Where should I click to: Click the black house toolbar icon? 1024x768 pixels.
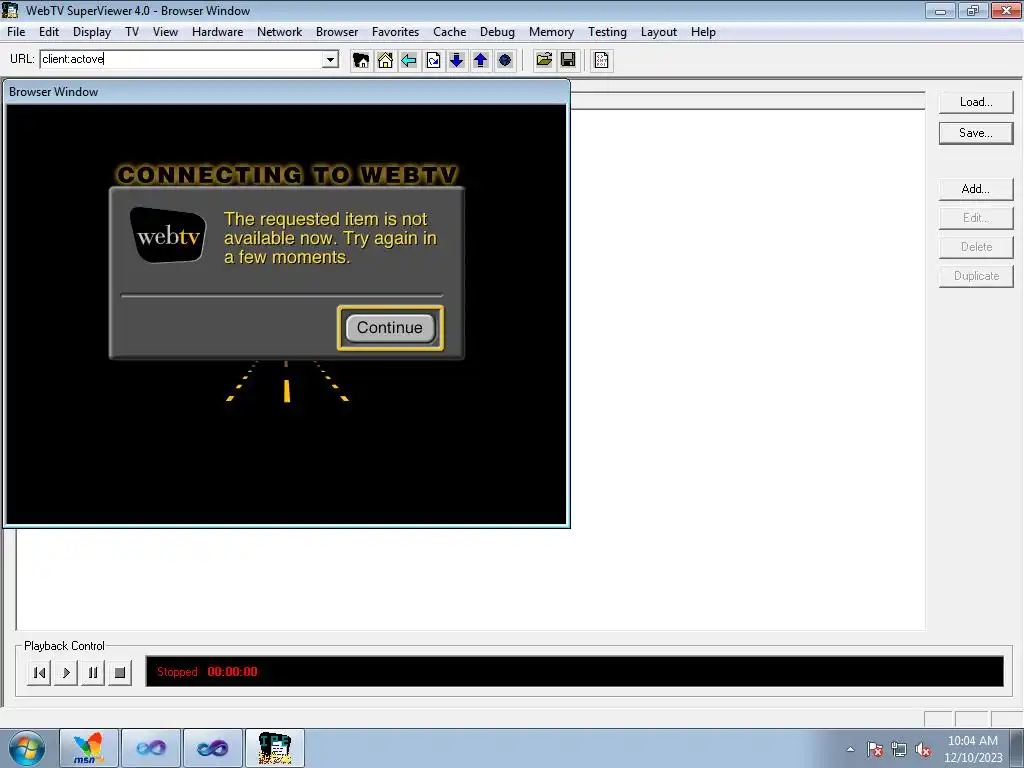pyautogui.click(x=360, y=60)
